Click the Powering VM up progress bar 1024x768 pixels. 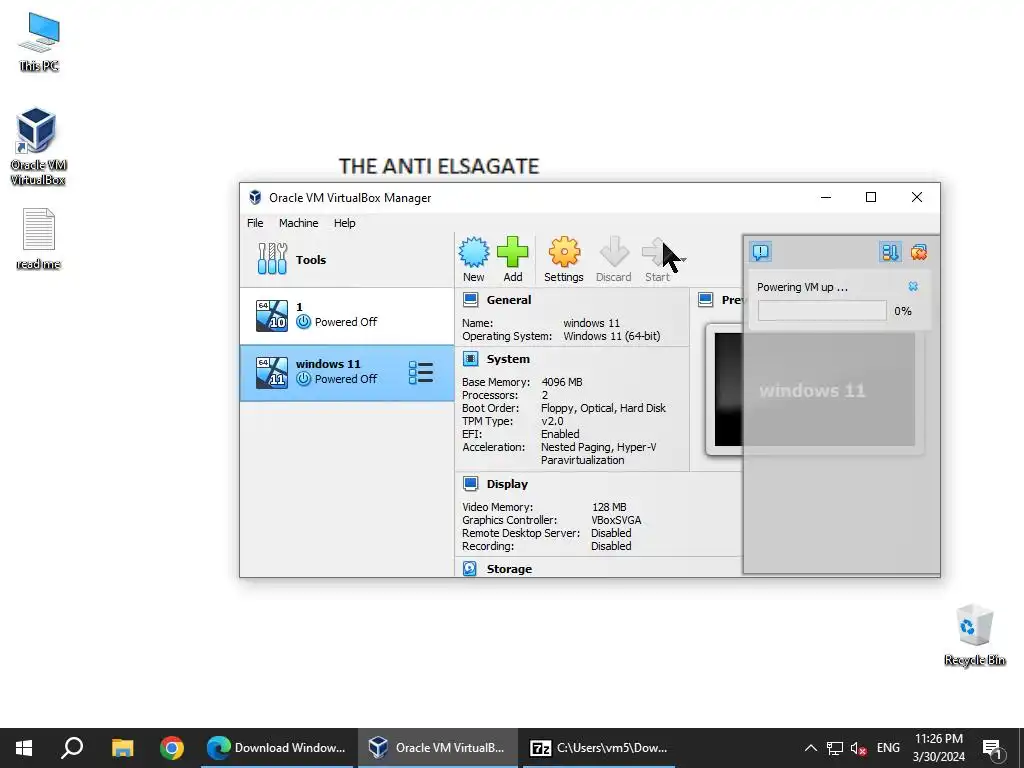(822, 311)
